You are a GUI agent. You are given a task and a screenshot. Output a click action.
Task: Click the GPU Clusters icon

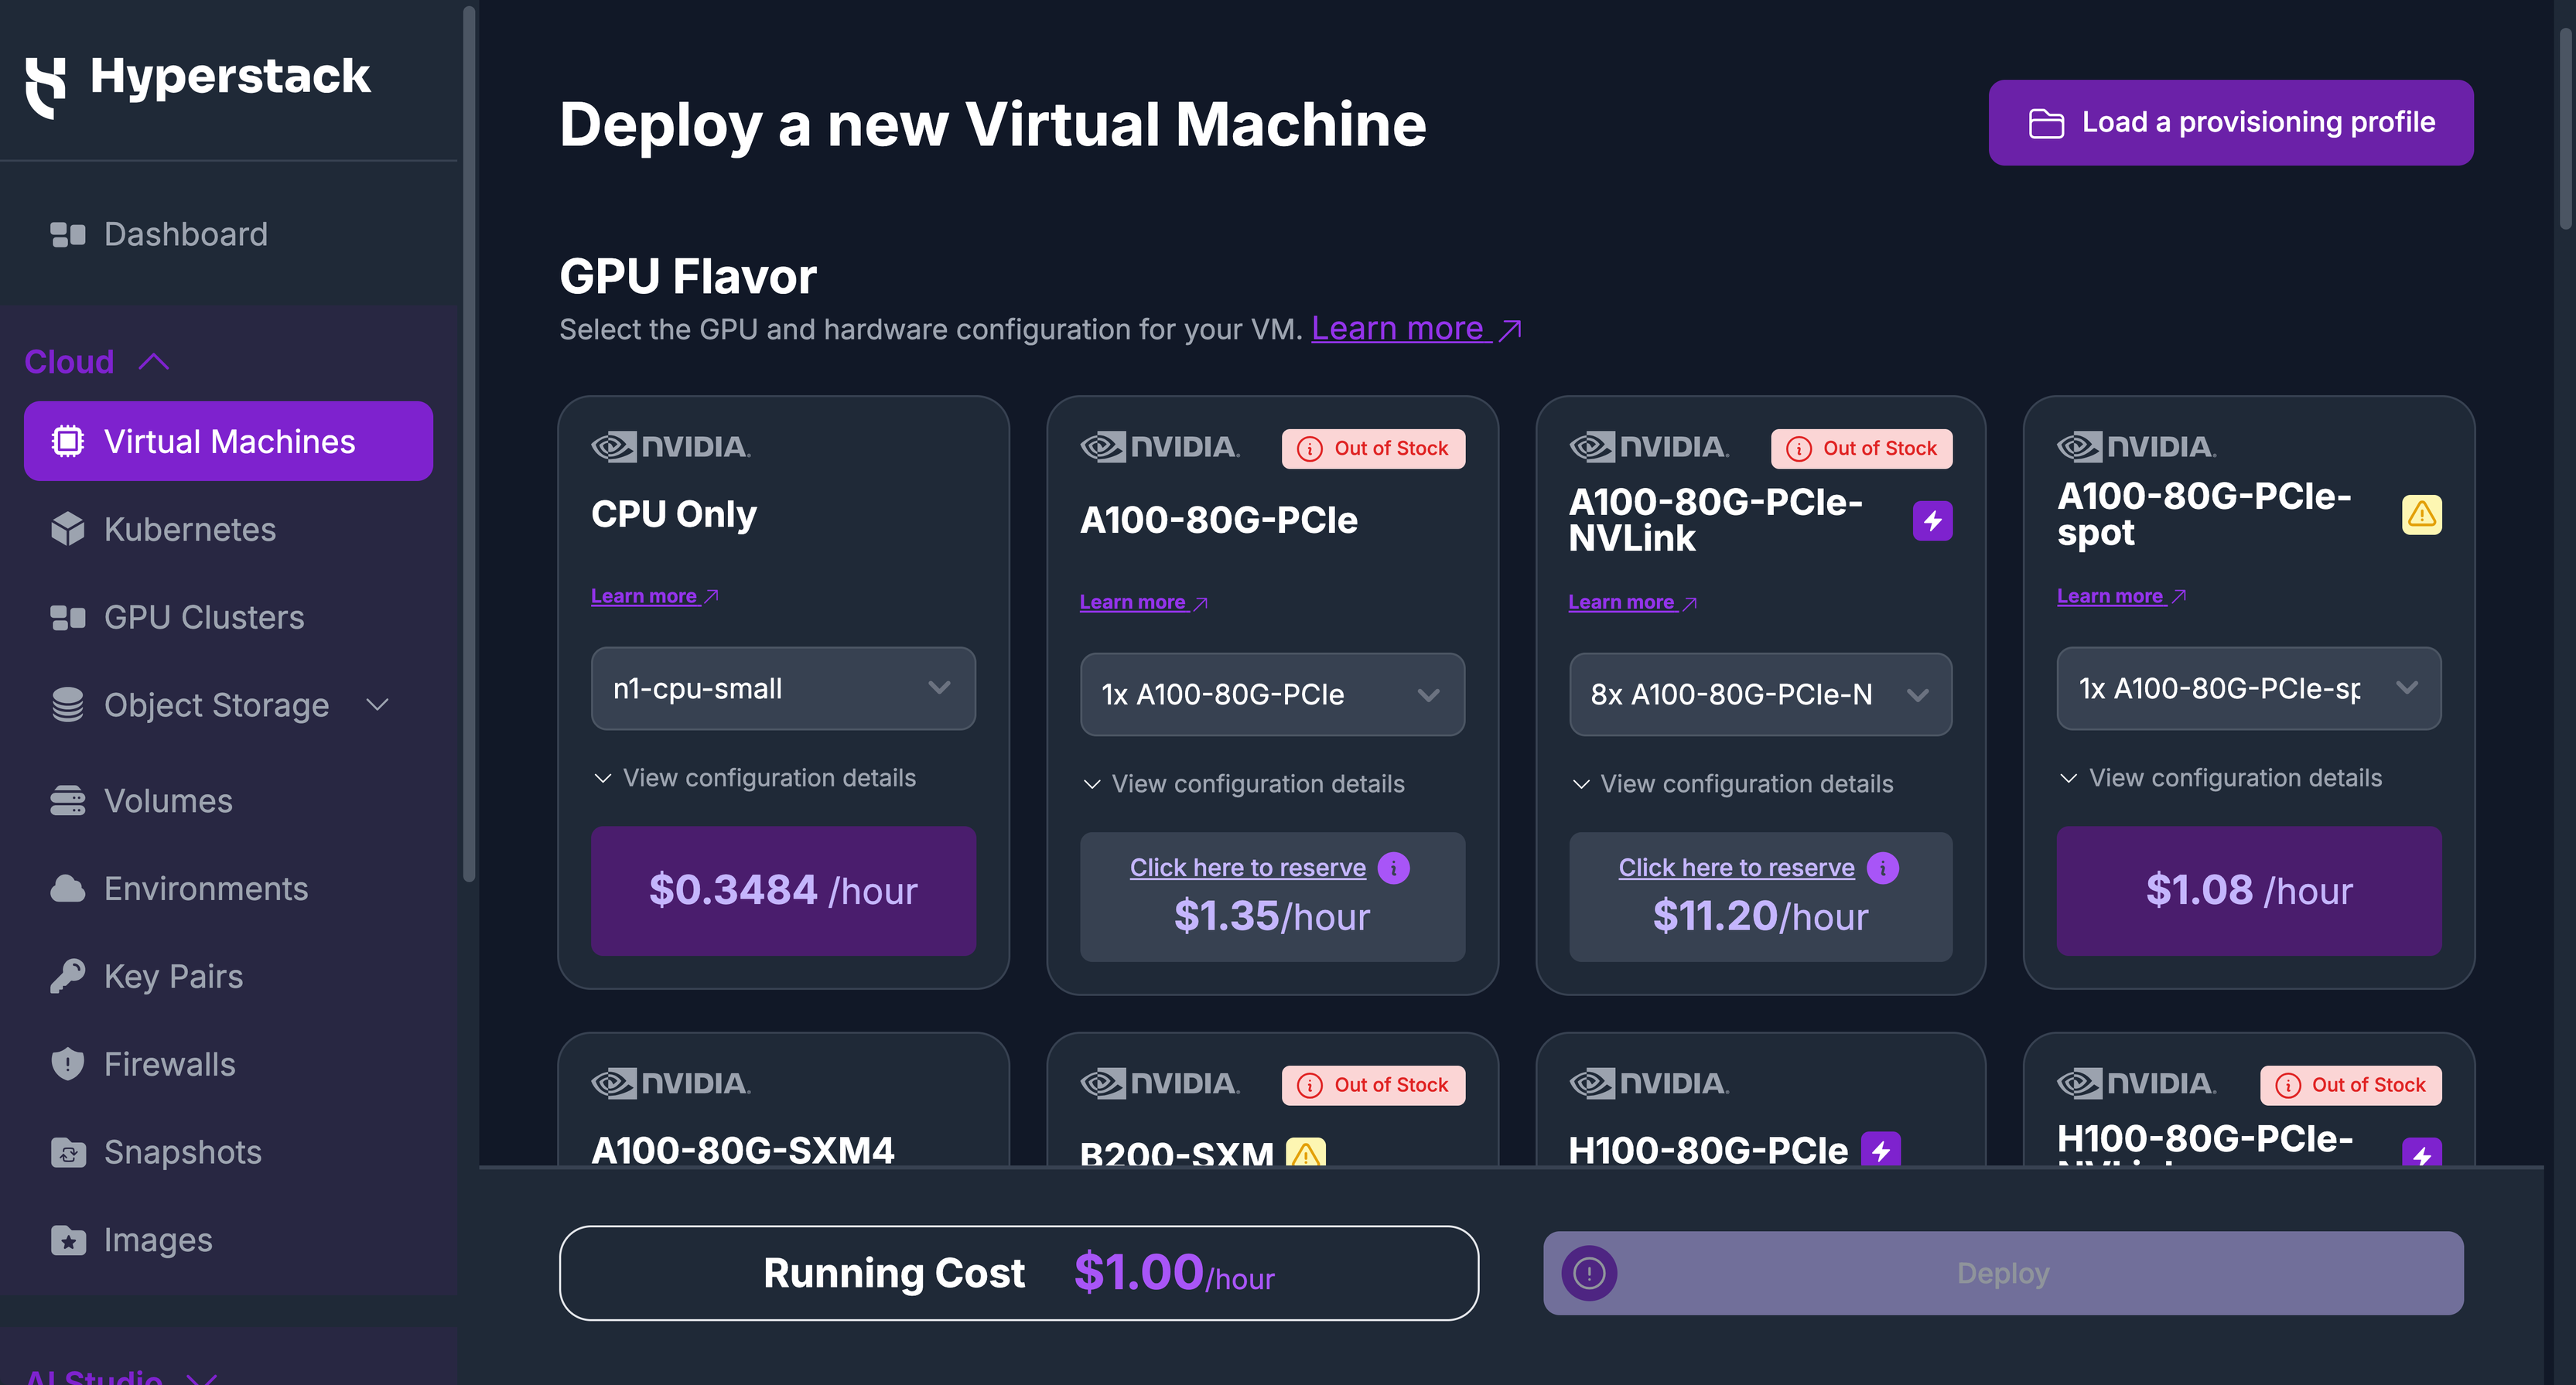point(68,617)
